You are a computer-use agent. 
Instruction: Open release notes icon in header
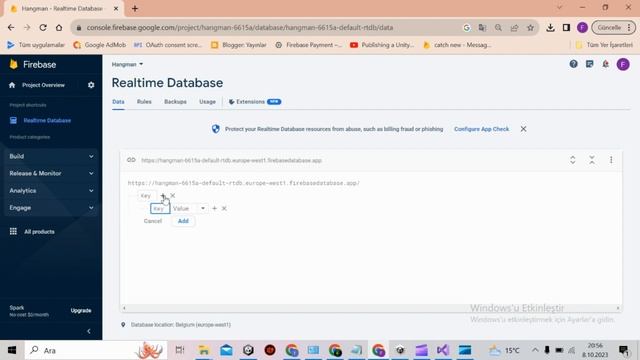589,64
